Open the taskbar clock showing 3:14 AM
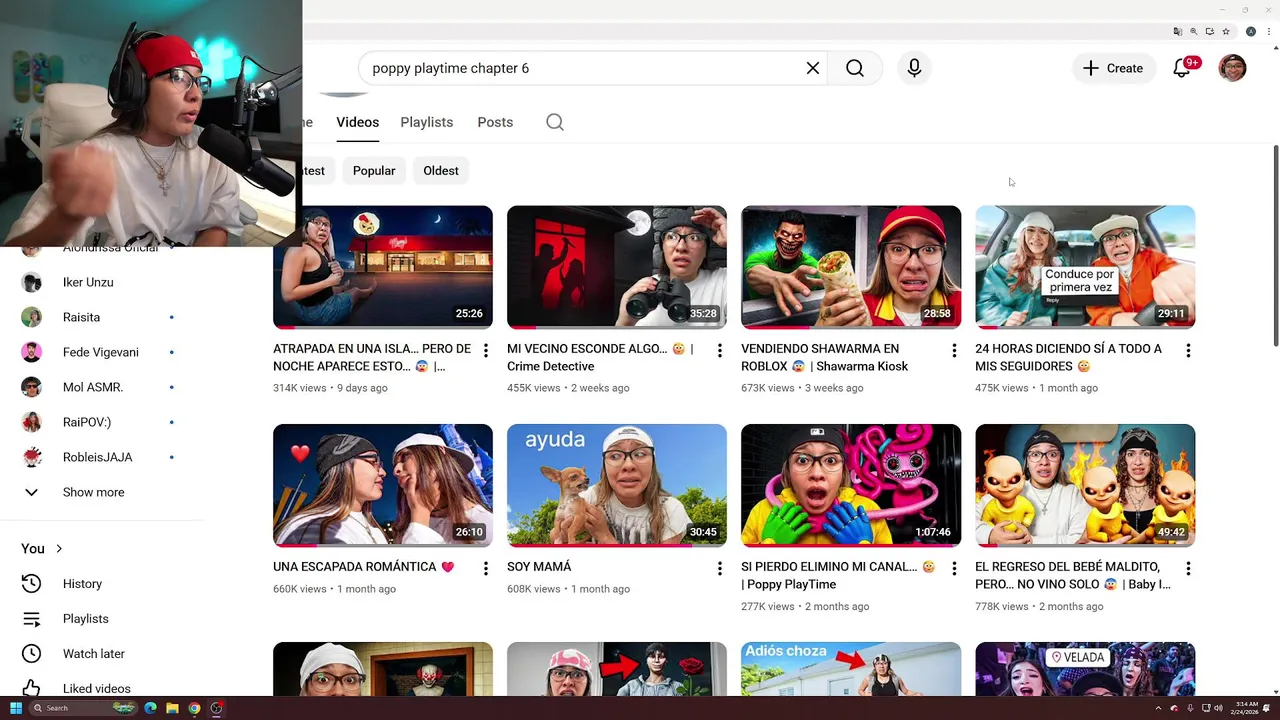The image size is (1280, 720). 1247,708
